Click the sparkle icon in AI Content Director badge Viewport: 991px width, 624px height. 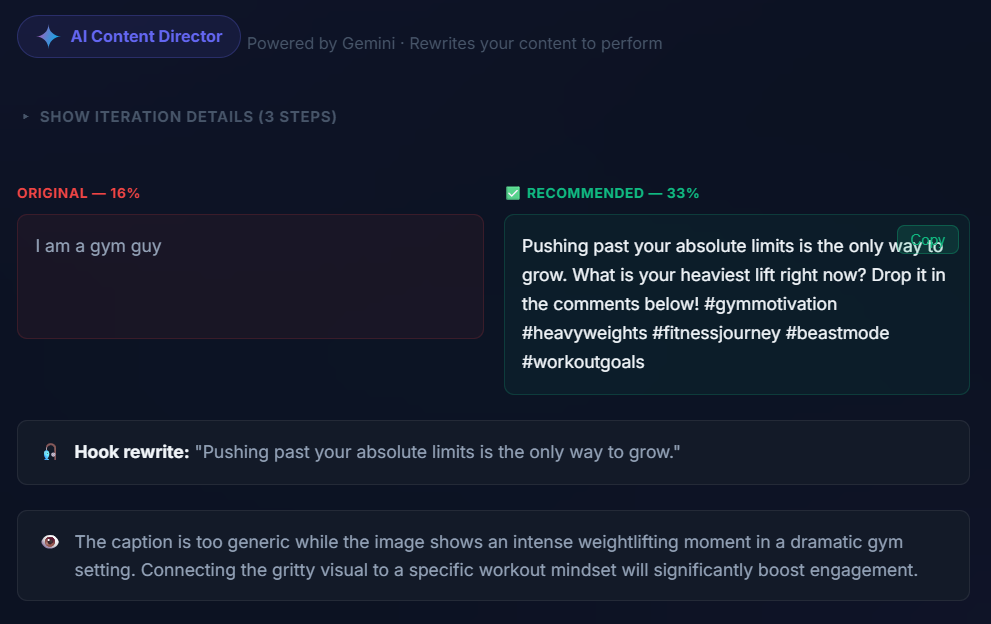tap(48, 37)
